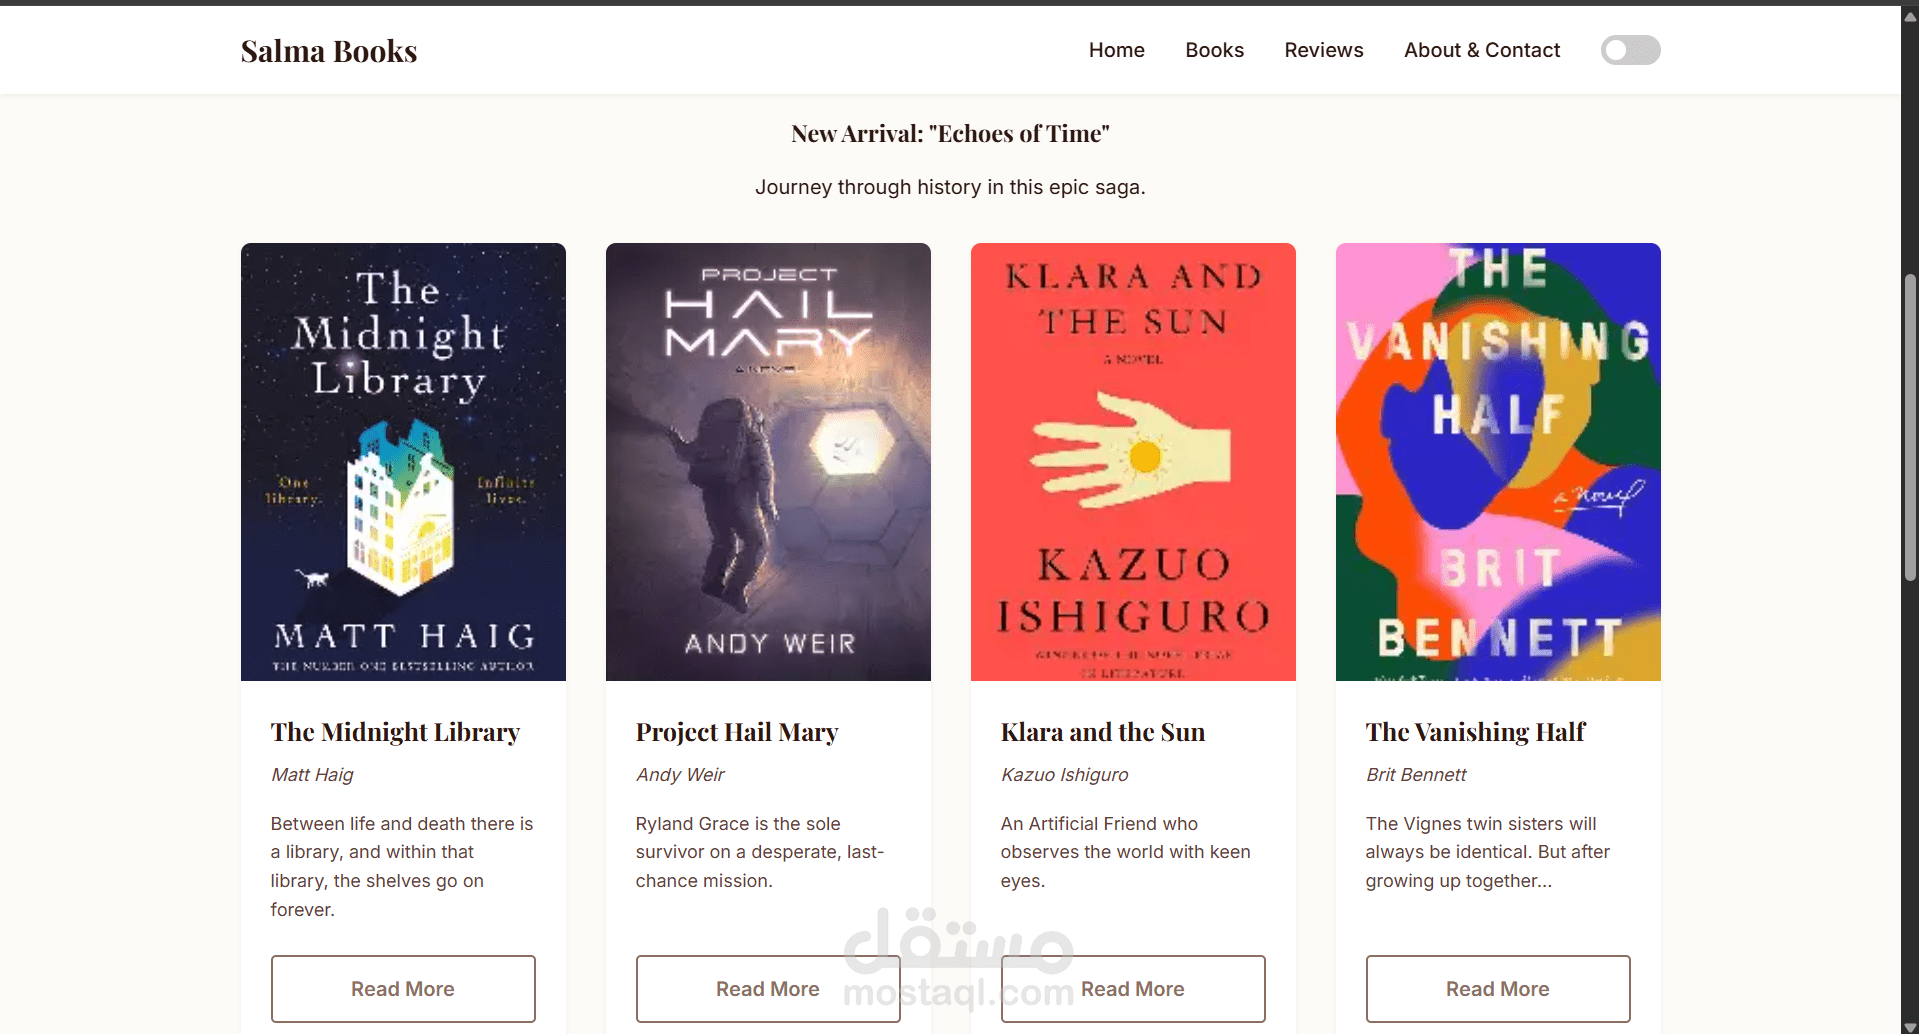Open the Home menu link
1919x1034 pixels.
click(x=1116, y=50)
